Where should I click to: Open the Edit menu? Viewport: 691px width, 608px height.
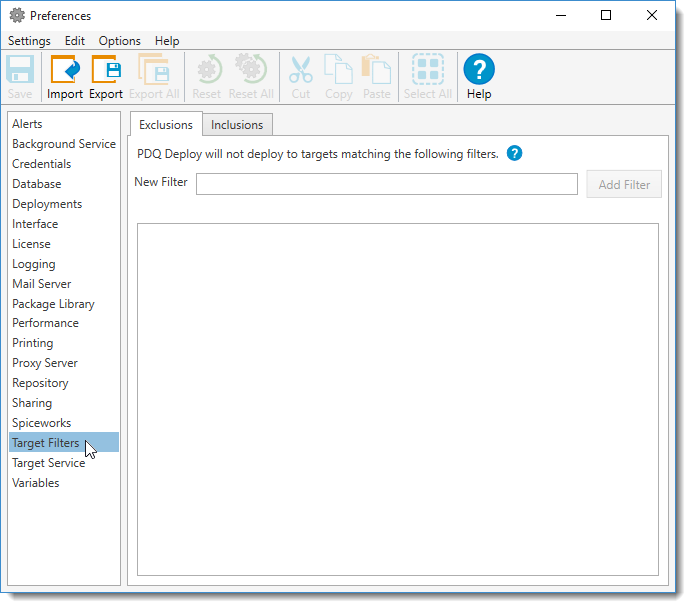coord(74,41)
